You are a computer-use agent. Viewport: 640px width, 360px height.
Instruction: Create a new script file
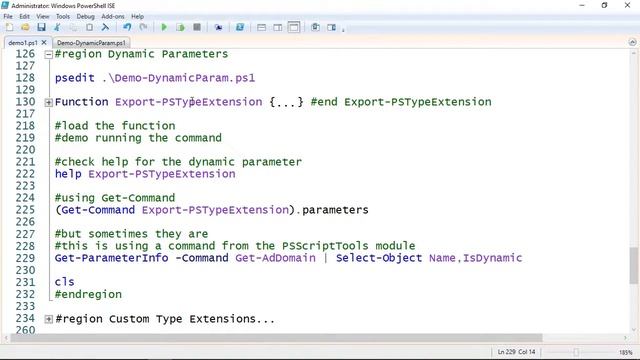9,27
